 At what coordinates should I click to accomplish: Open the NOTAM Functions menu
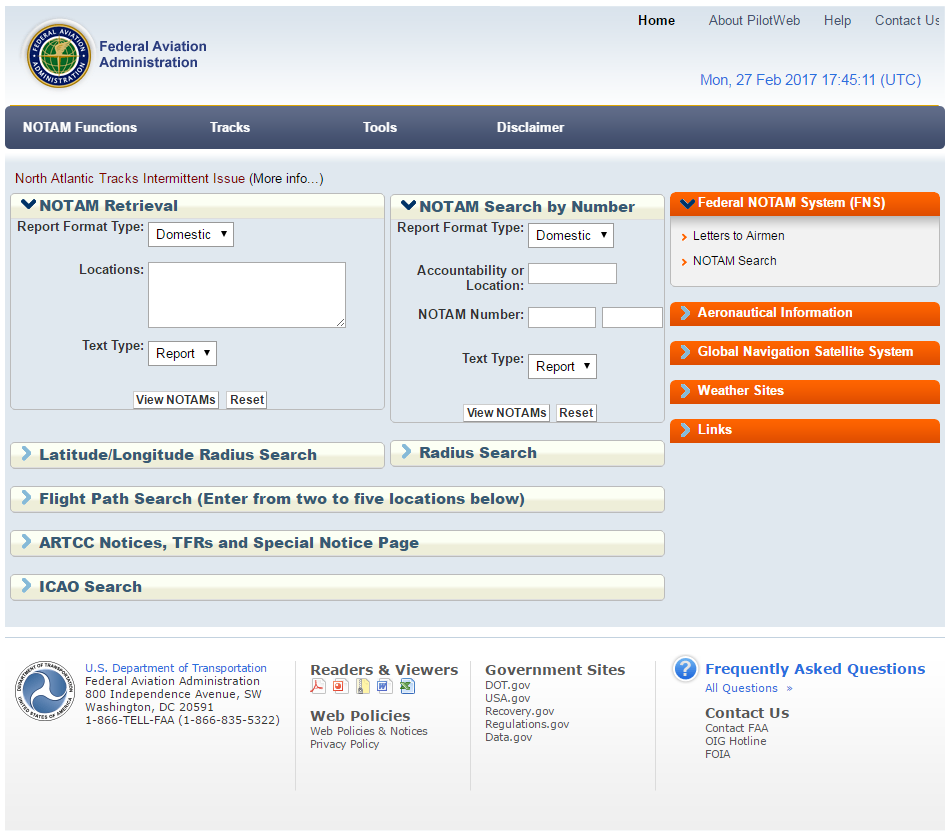click(80, 127)
